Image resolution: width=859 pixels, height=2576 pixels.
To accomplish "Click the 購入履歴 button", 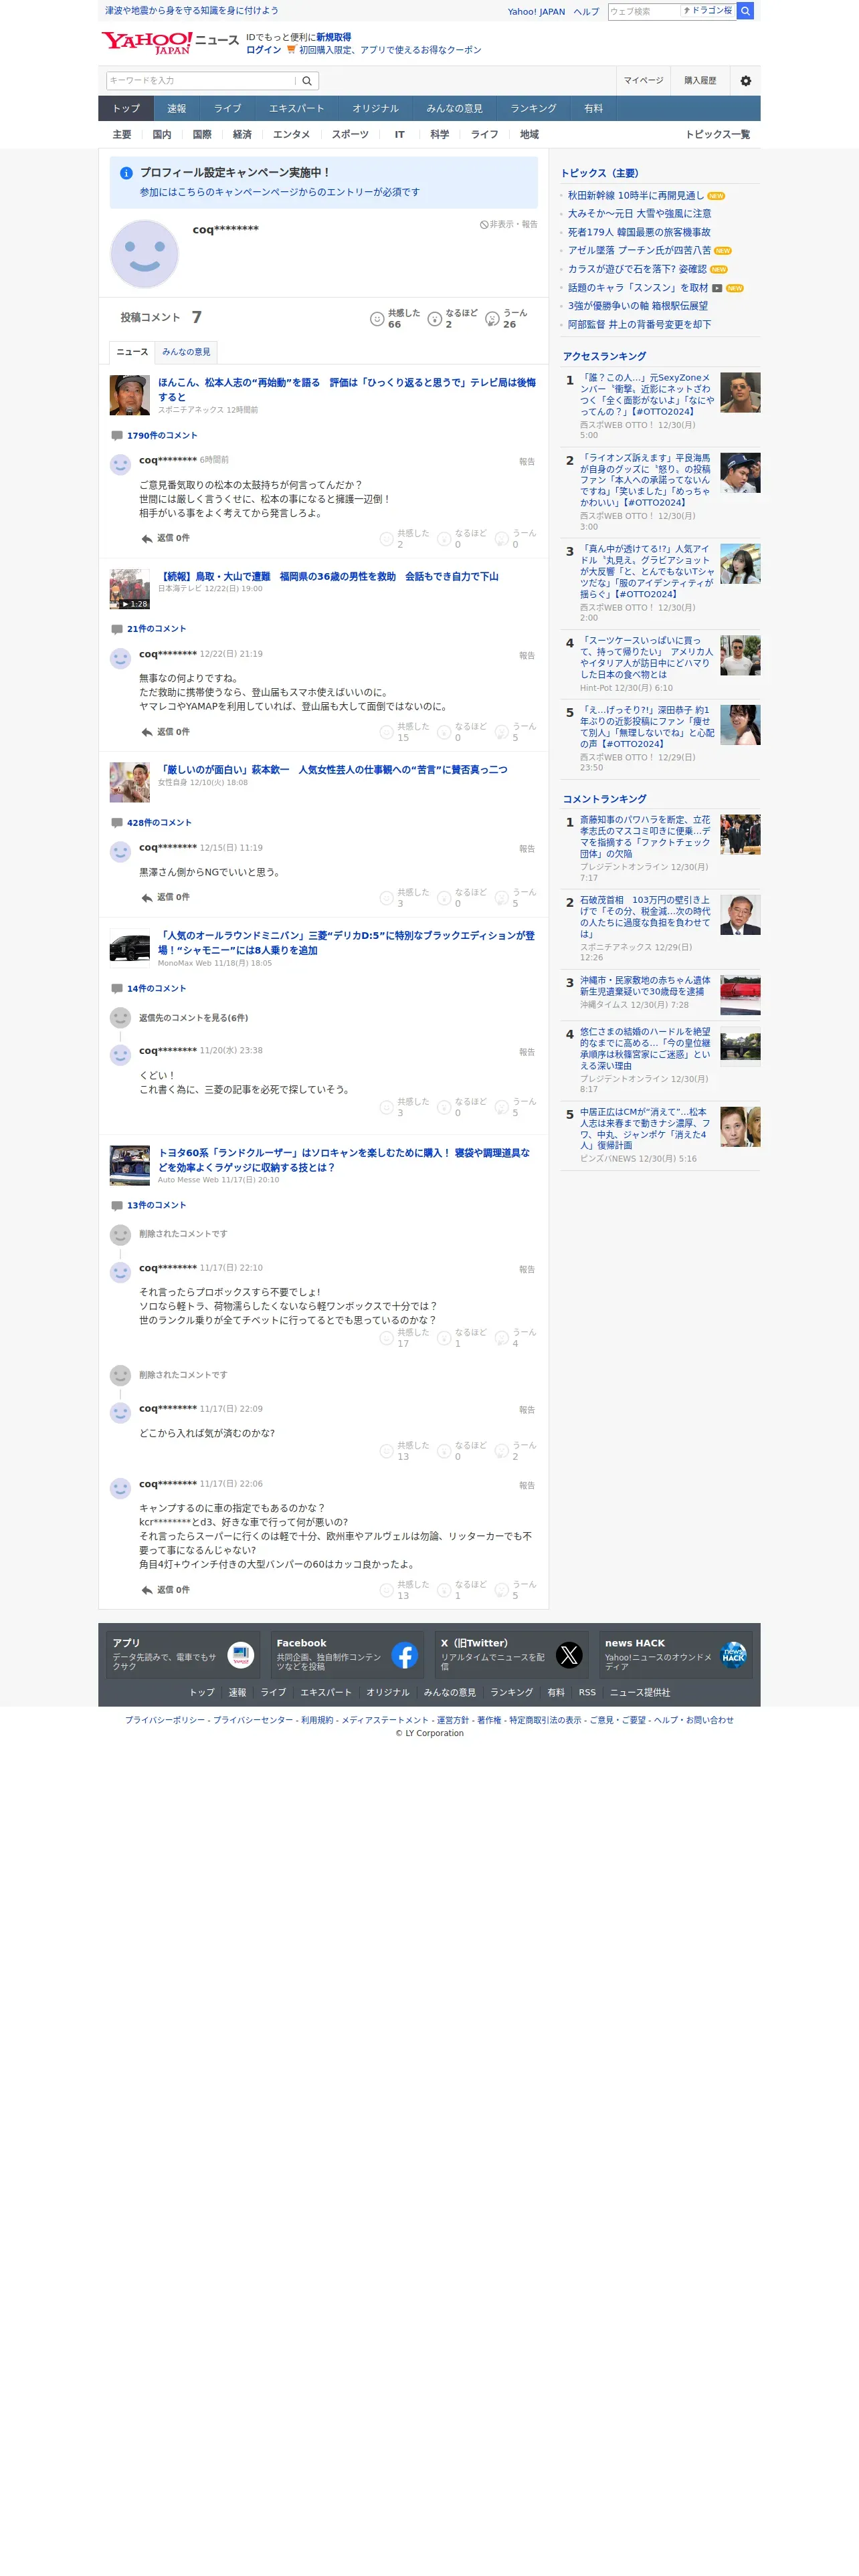I will [x=700, y=81].
